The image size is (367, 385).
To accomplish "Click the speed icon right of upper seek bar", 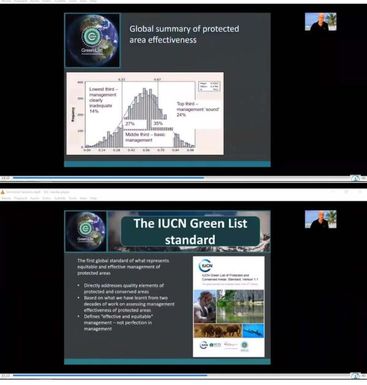I will coord(356,178).
